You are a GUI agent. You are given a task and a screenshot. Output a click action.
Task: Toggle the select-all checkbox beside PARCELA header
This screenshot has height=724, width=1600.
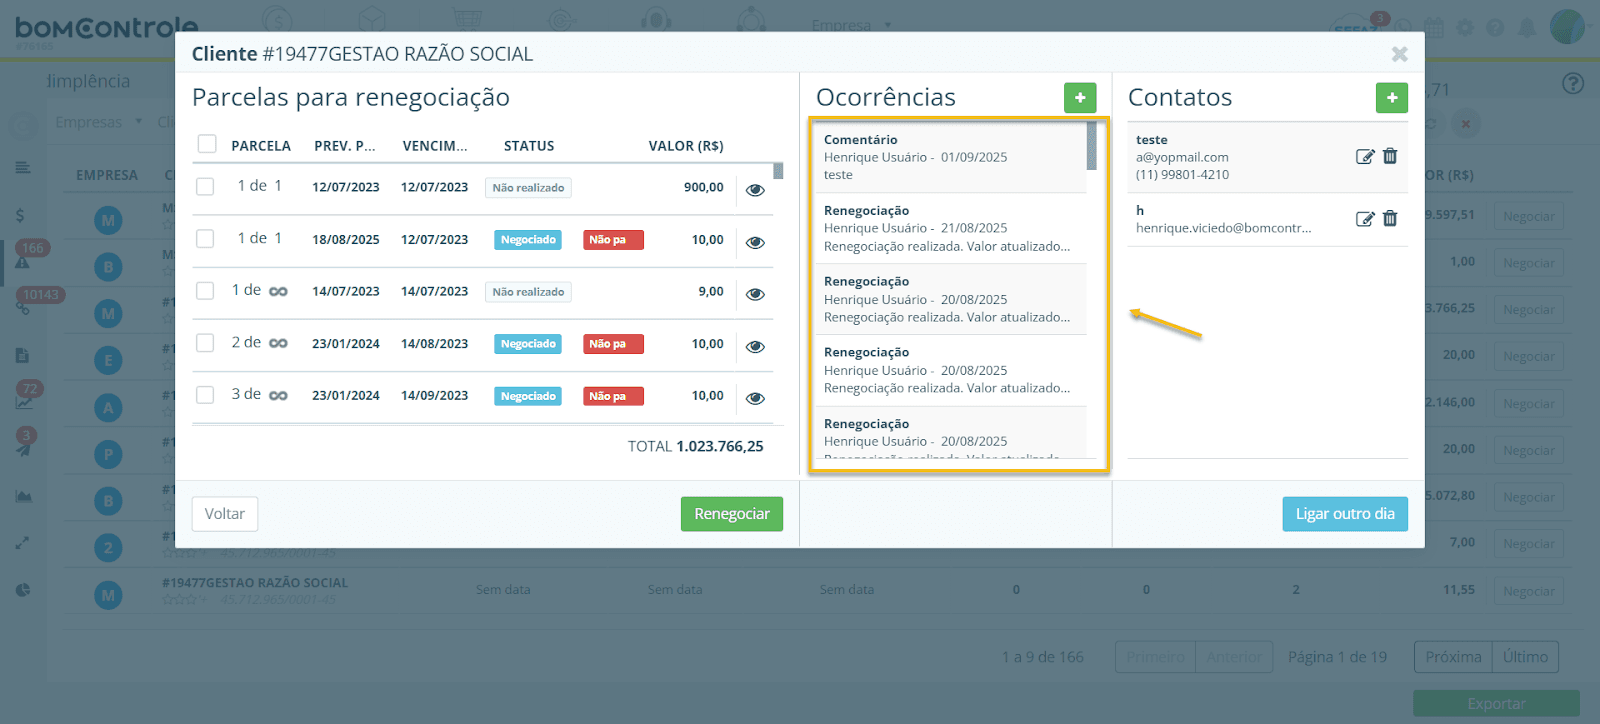207,144
